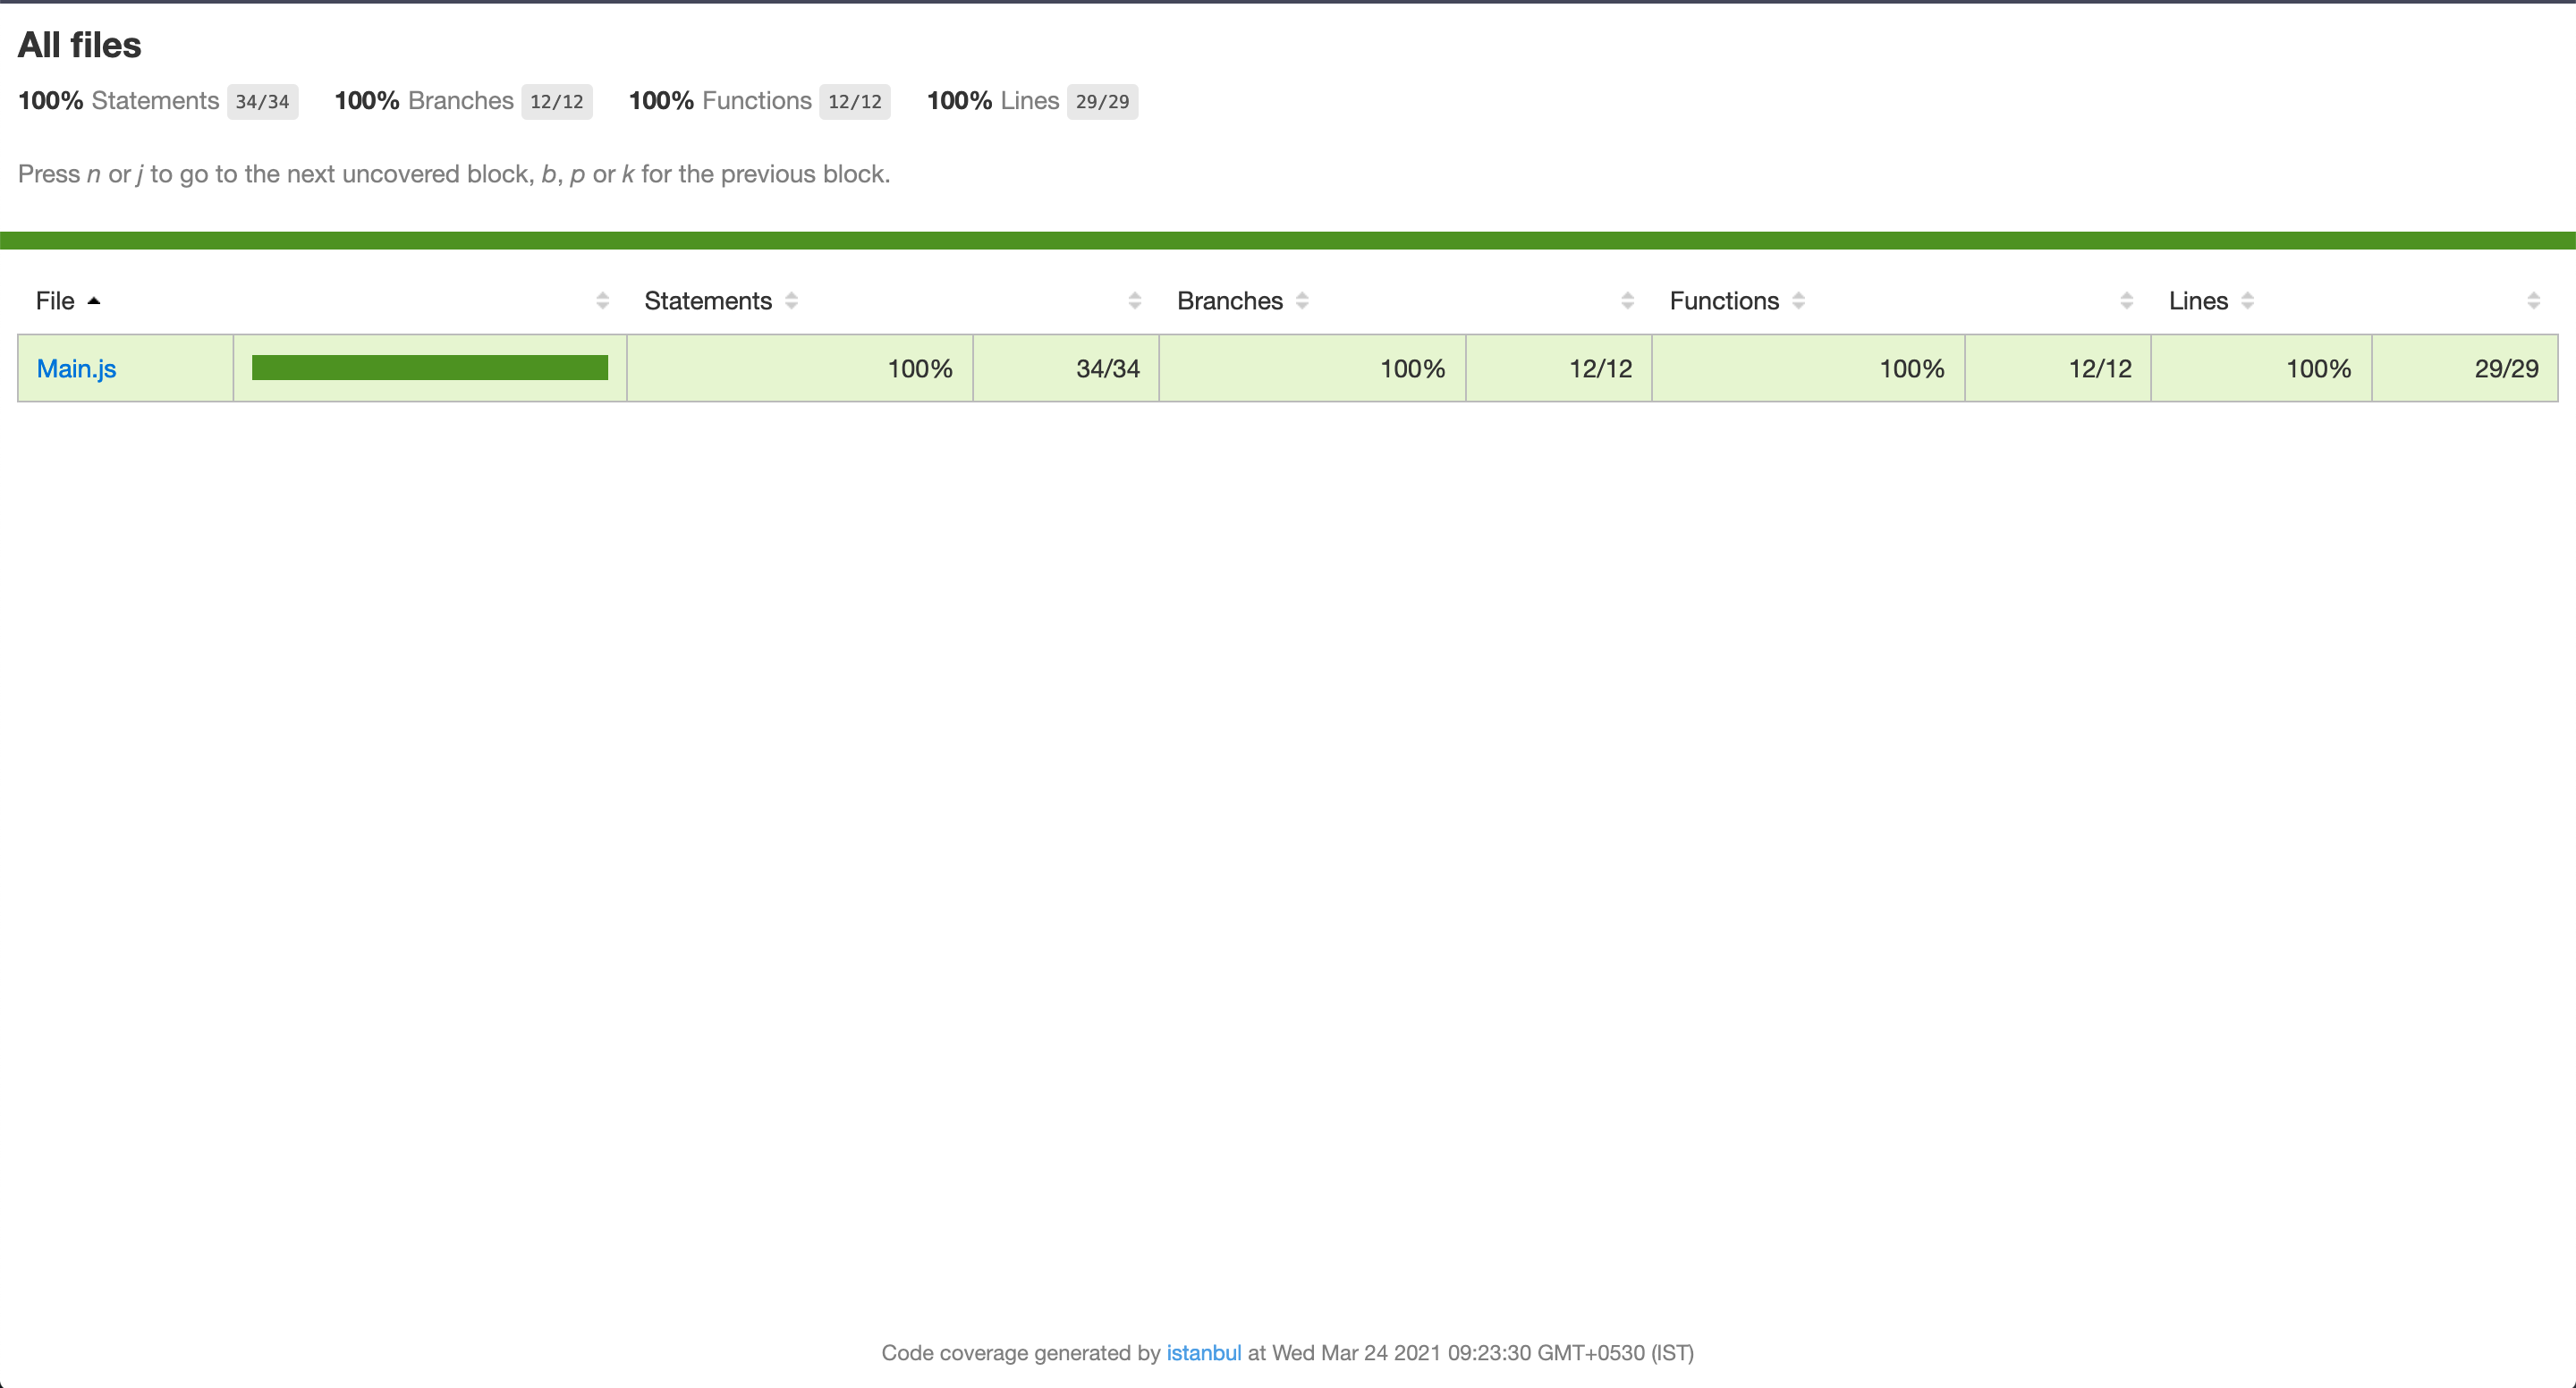This screenshot has width=2576, height=1388.
Task: Sort table by Functions header text
Action: coord(1723,301)
